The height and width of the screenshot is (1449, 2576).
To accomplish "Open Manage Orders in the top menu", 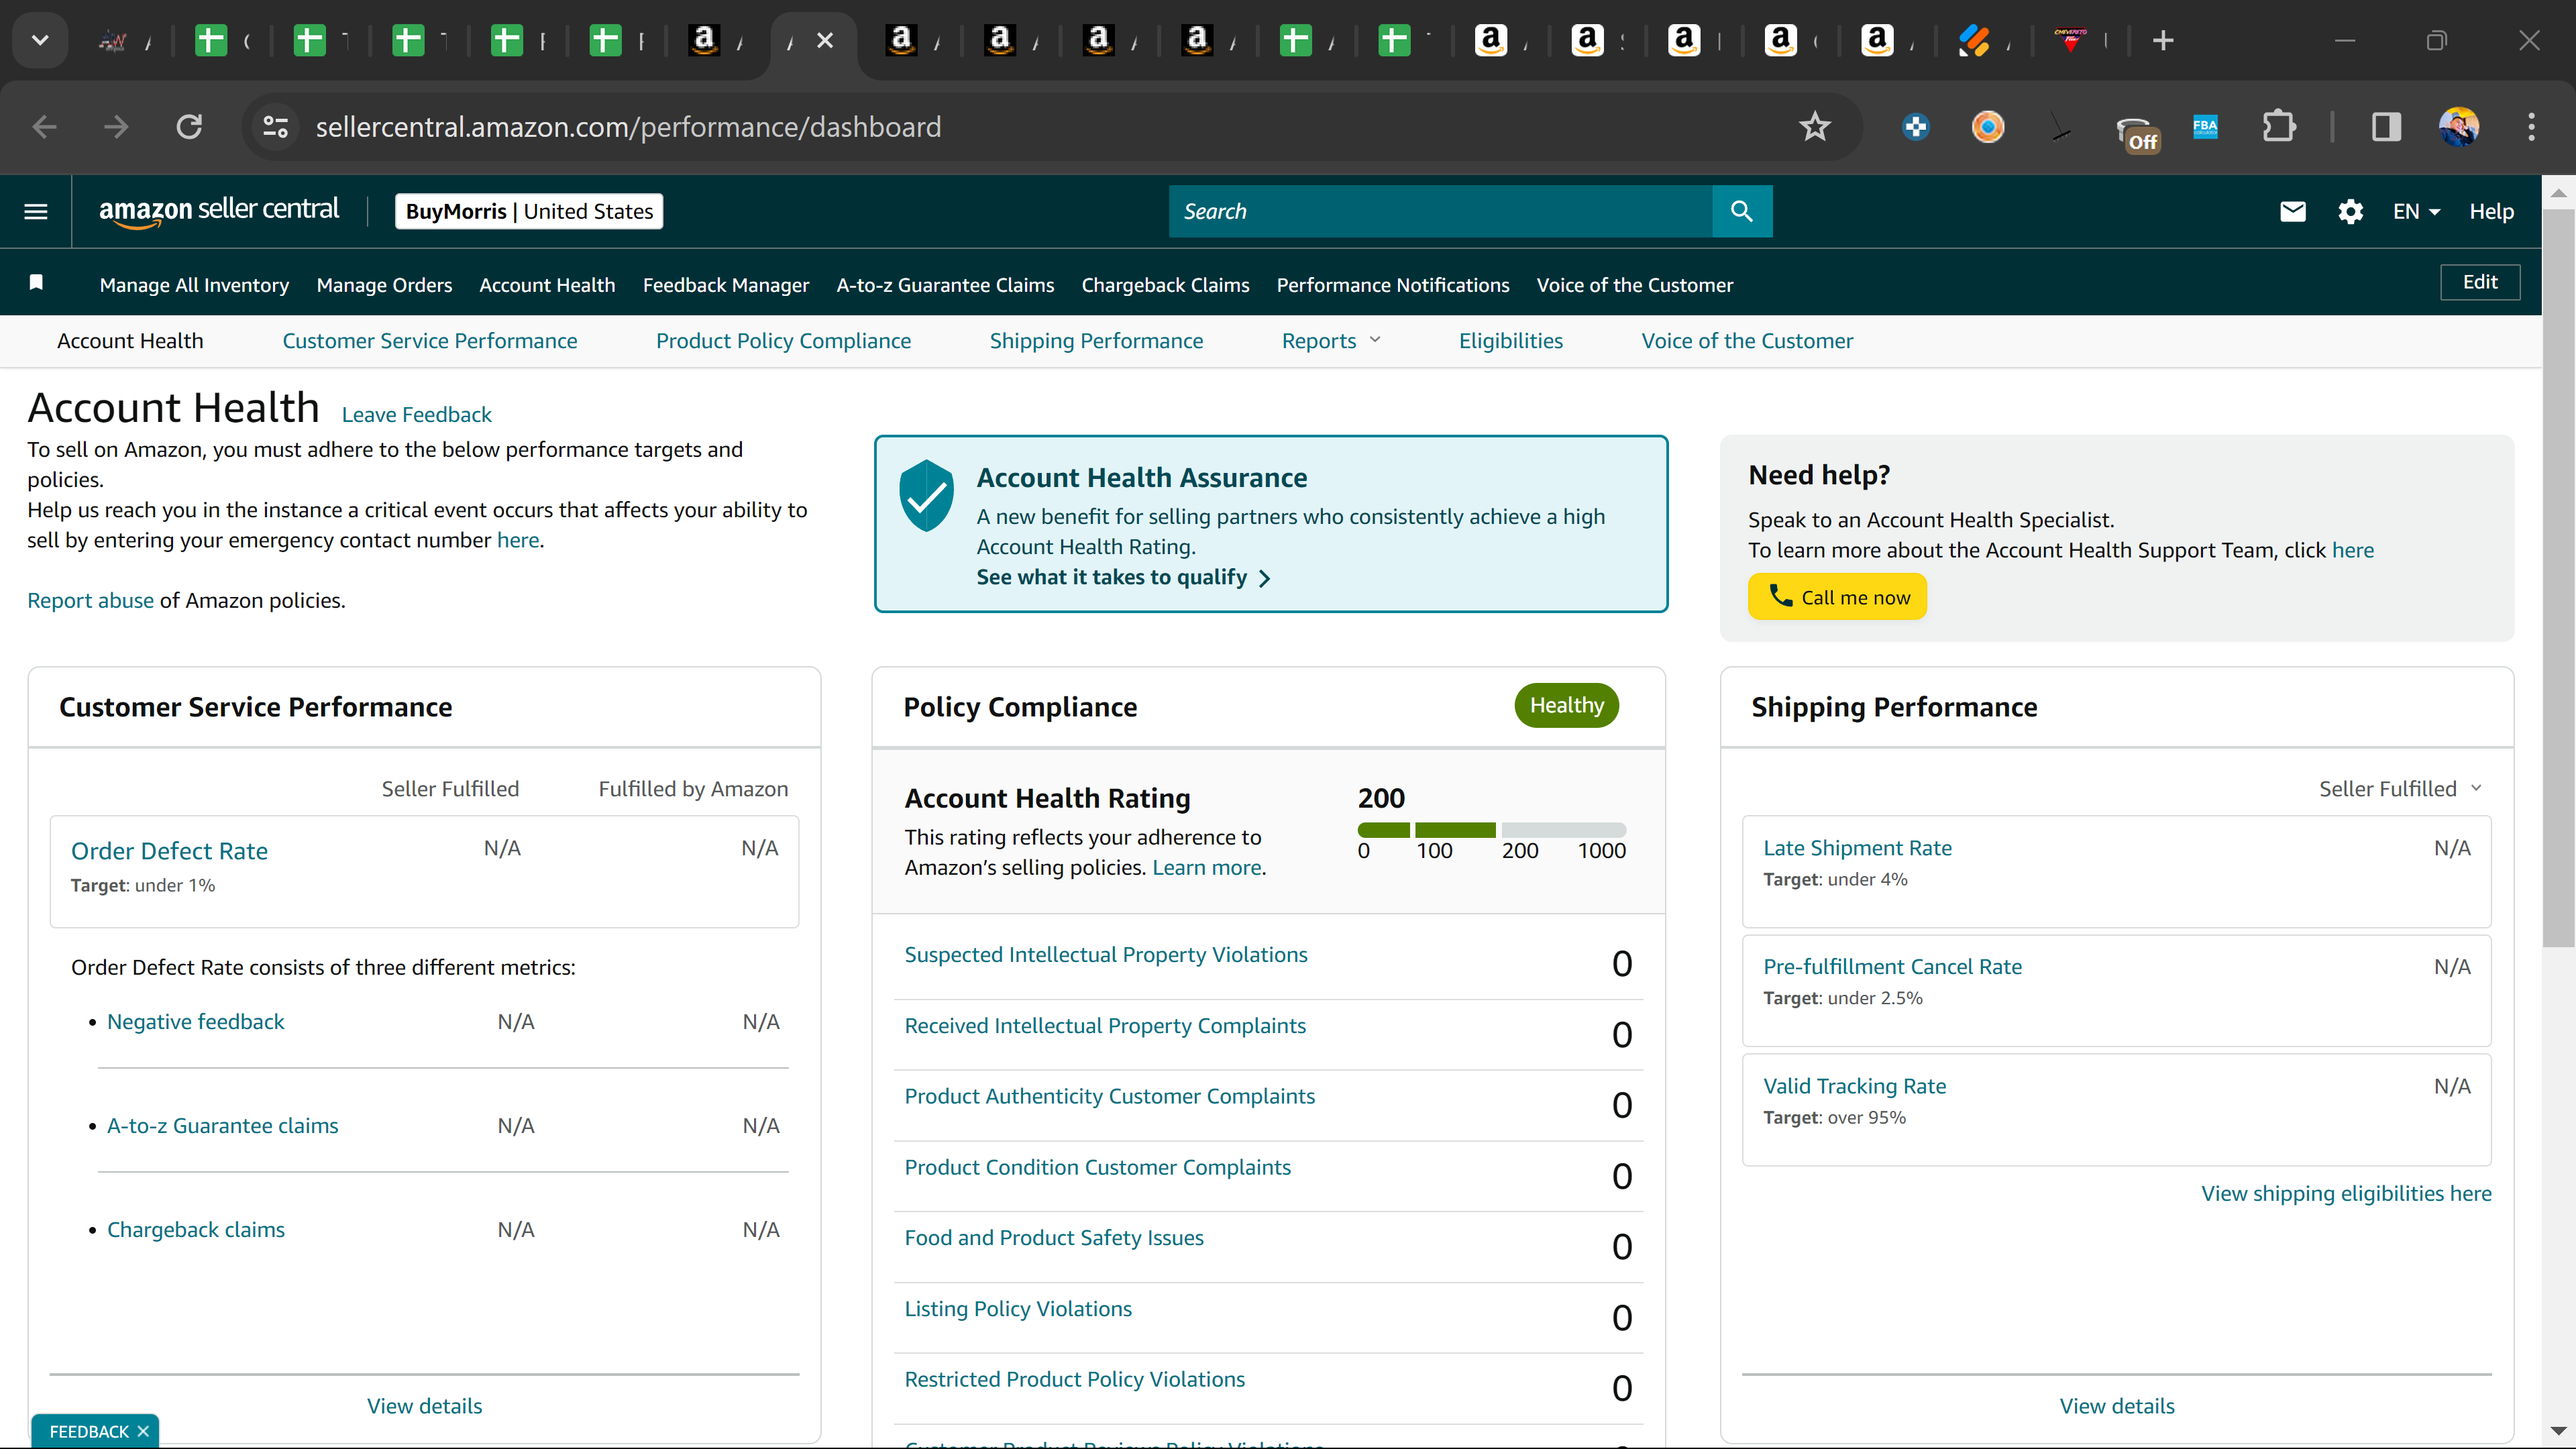I will 384,285.
